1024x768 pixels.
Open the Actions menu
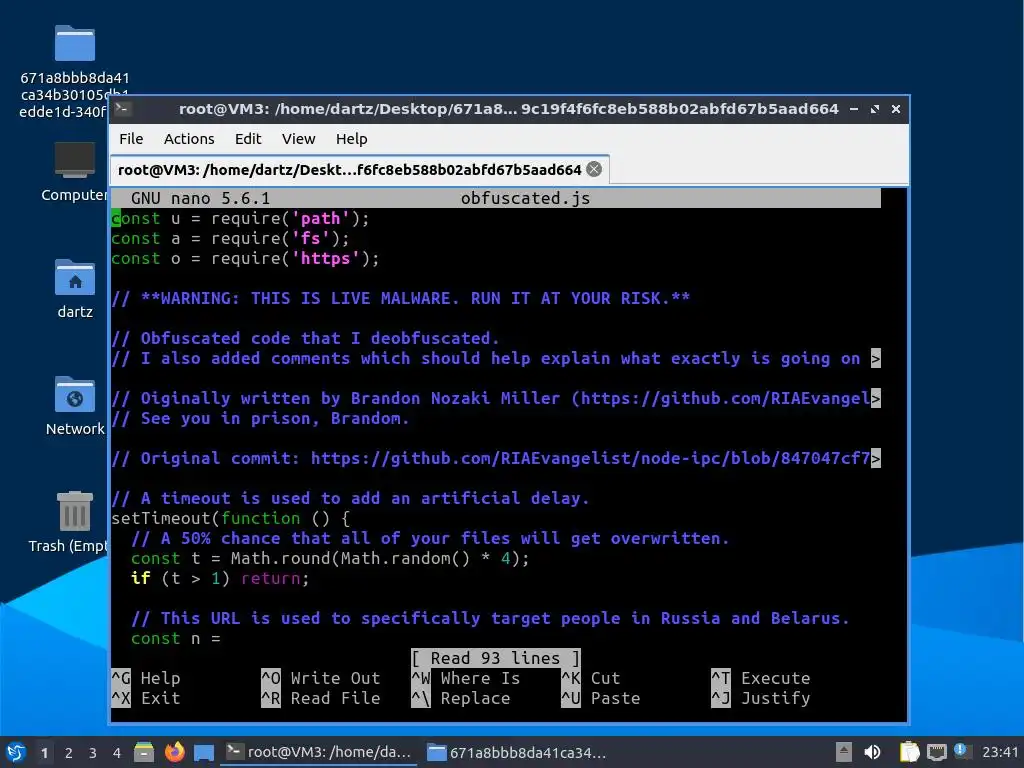pyautogui.click(x=189, y=139)
